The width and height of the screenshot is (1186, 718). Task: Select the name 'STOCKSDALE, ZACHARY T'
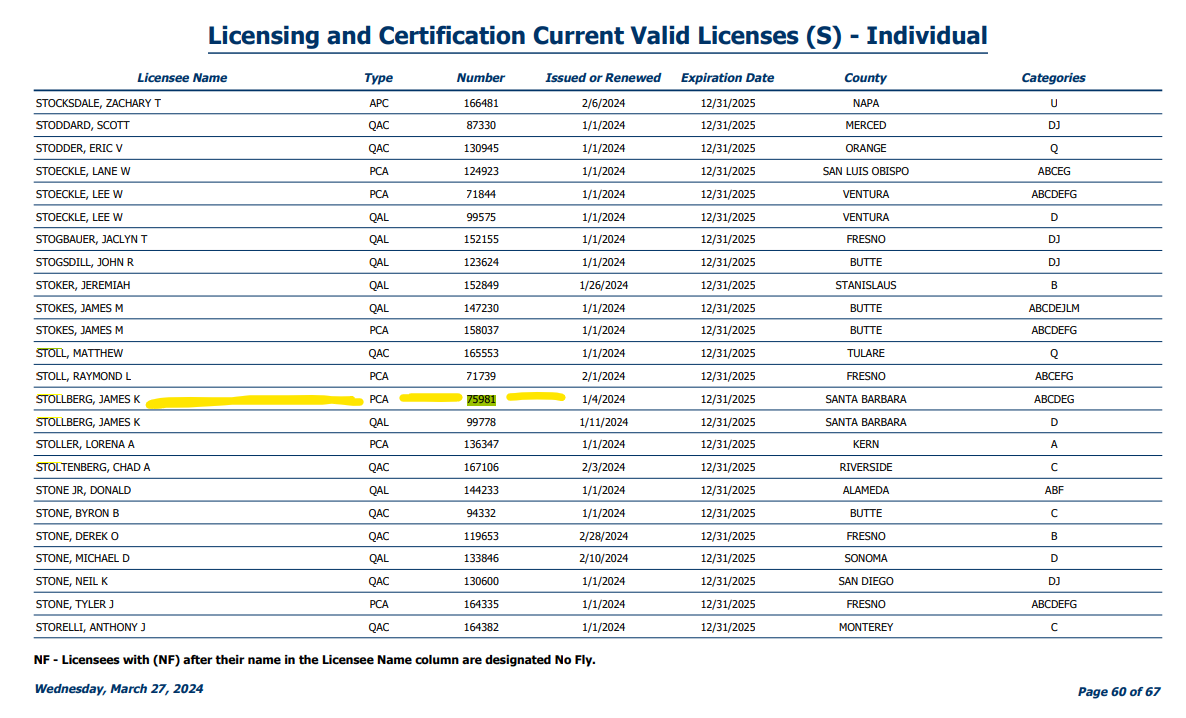point(98,103)
